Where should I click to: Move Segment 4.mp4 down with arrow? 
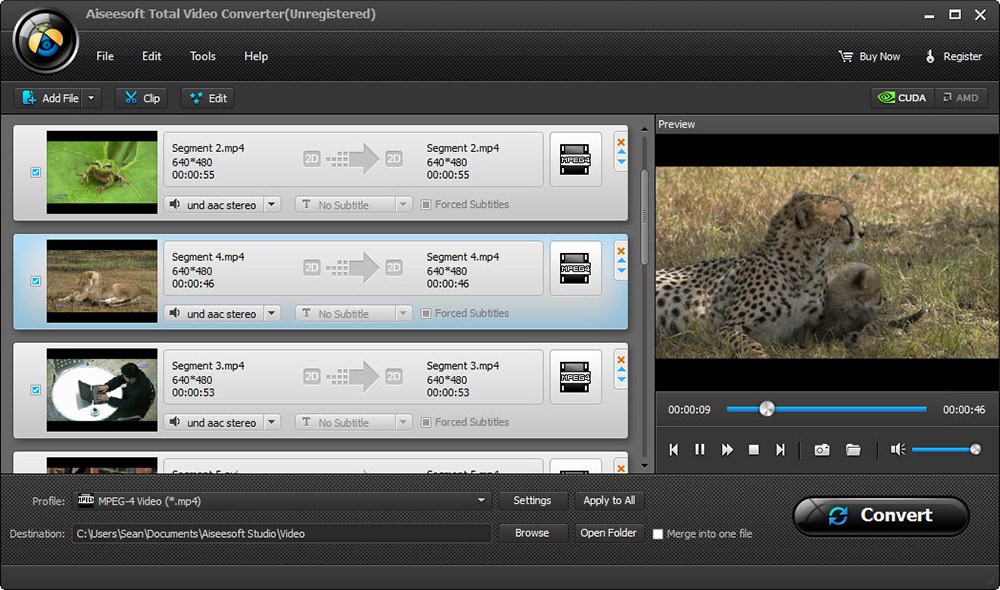point(621,271)
